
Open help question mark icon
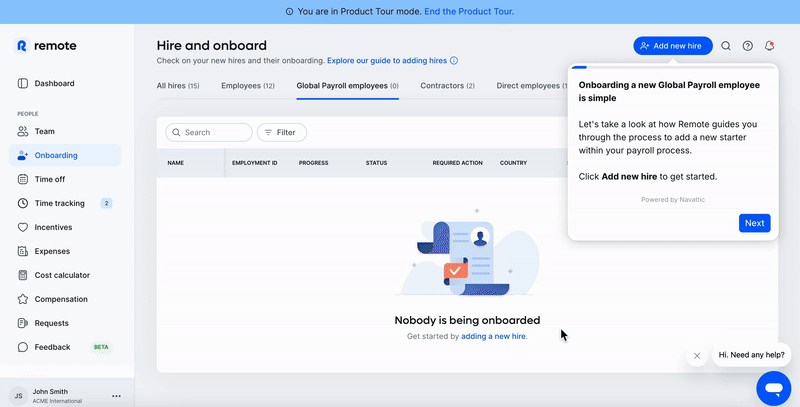click(x=747, y=46)
